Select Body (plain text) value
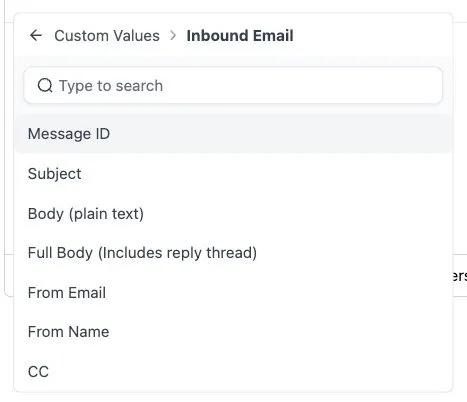467x402 pixels. 233,214
